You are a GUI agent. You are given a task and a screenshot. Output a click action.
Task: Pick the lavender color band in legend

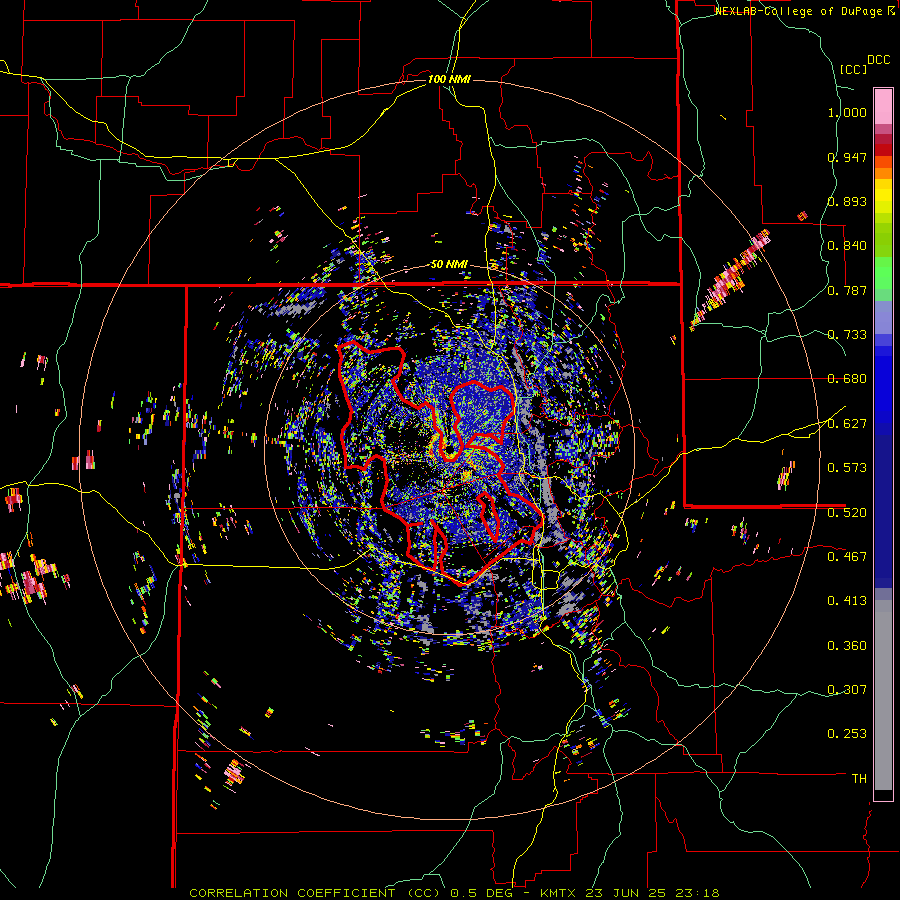pyautogui.click(x=883, y=317)
